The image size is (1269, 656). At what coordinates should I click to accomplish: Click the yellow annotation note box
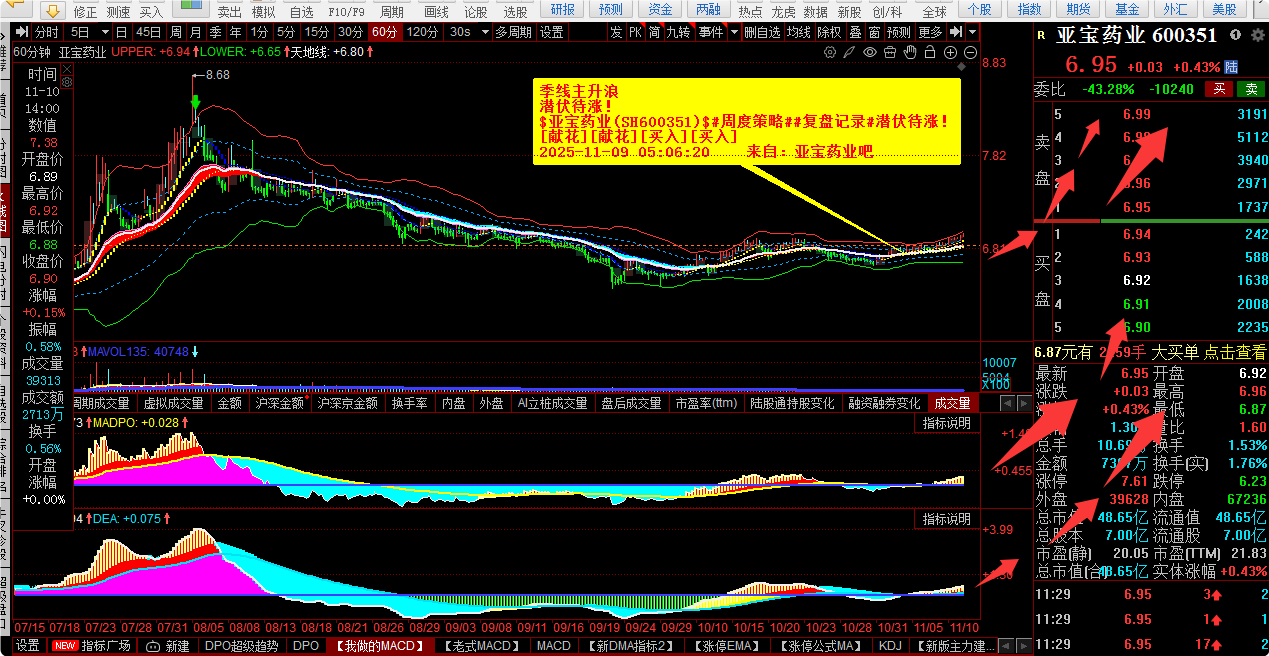746,122
